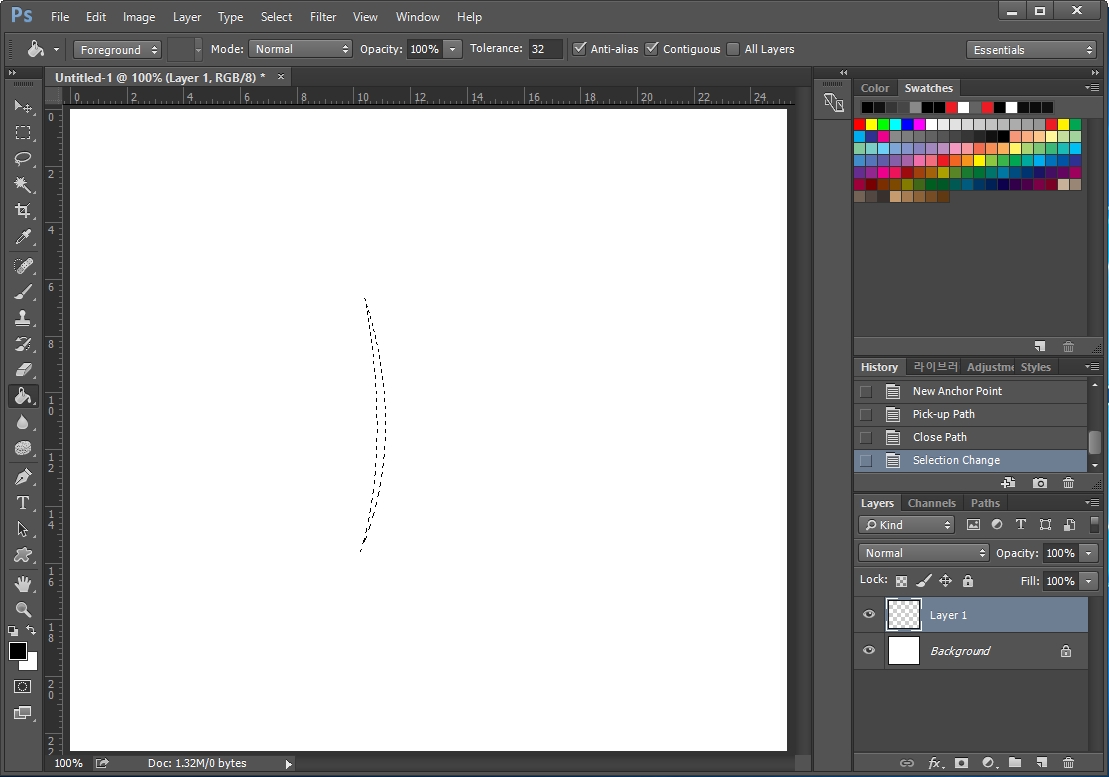
Task: Toggle the Contiguous checkbox
Action: click(652, 49)
